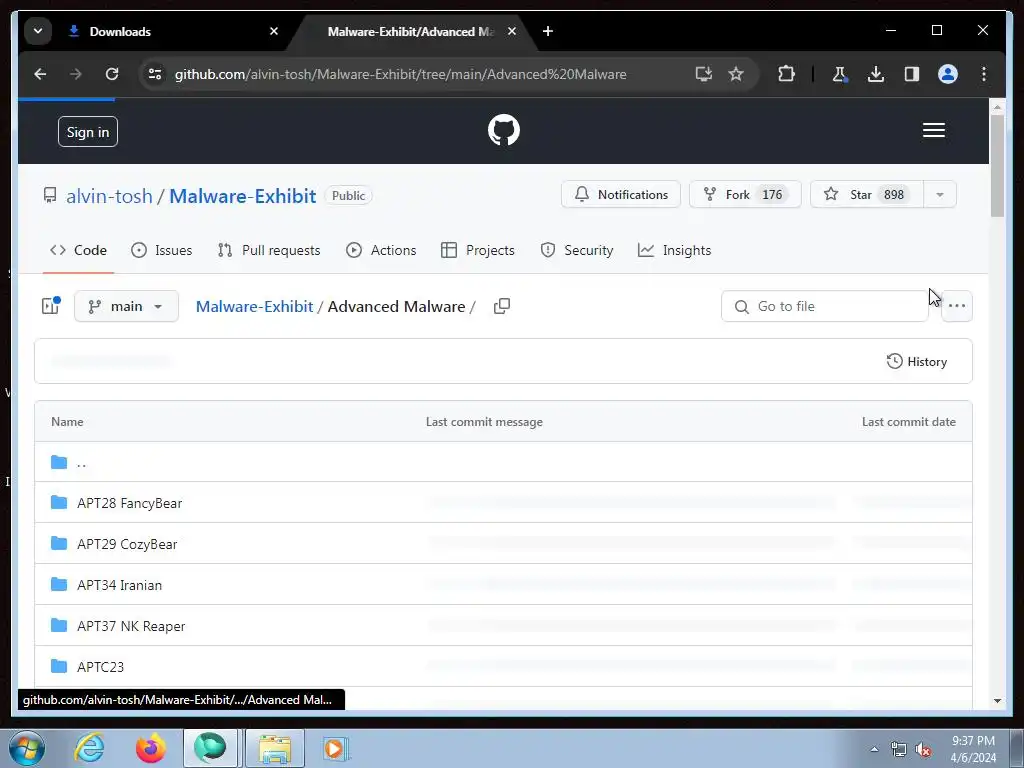Launch Internet Explorer from the taskbar
1024x768 pixels.
pyautogui.click(x=89, y=748)
